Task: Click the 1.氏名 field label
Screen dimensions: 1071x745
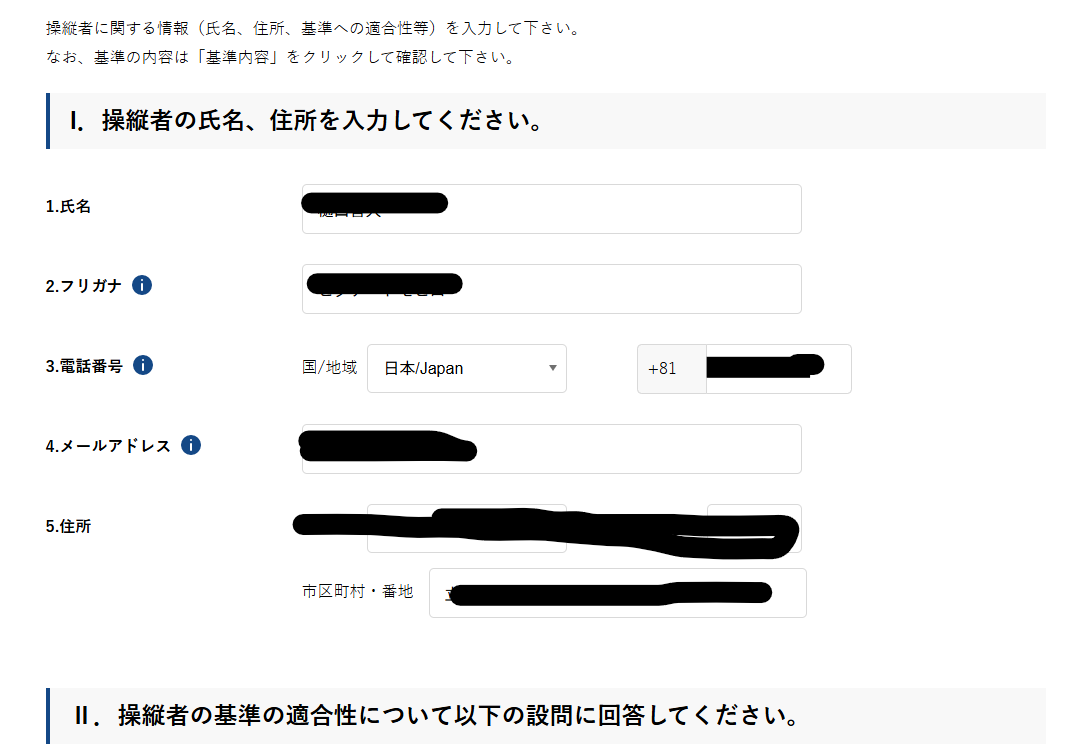Action: point(68,207)
